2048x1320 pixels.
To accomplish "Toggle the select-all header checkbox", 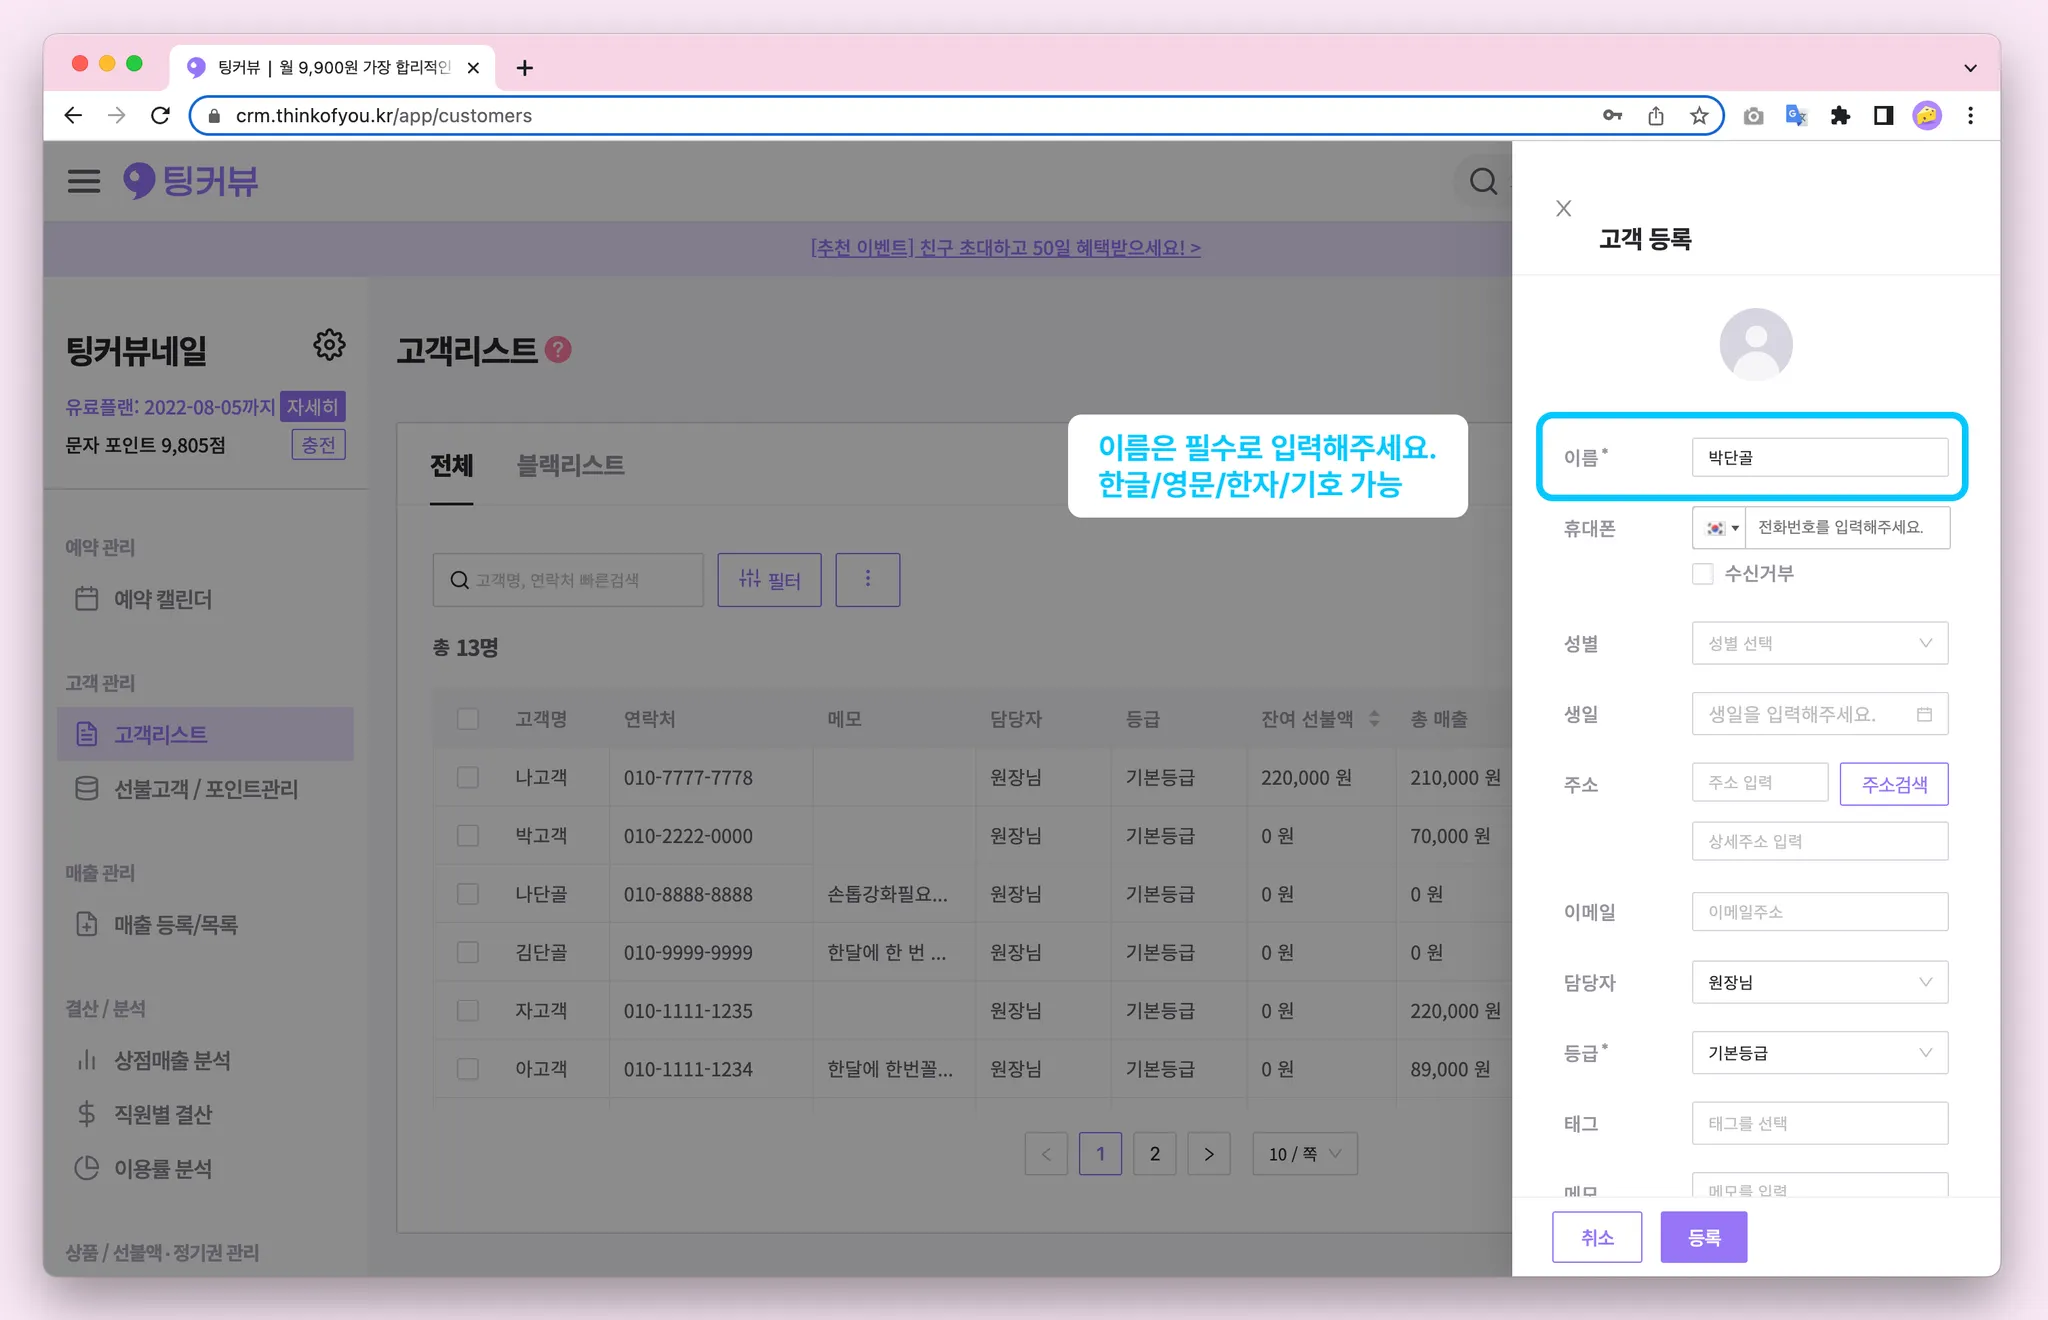I will point(467,719).
